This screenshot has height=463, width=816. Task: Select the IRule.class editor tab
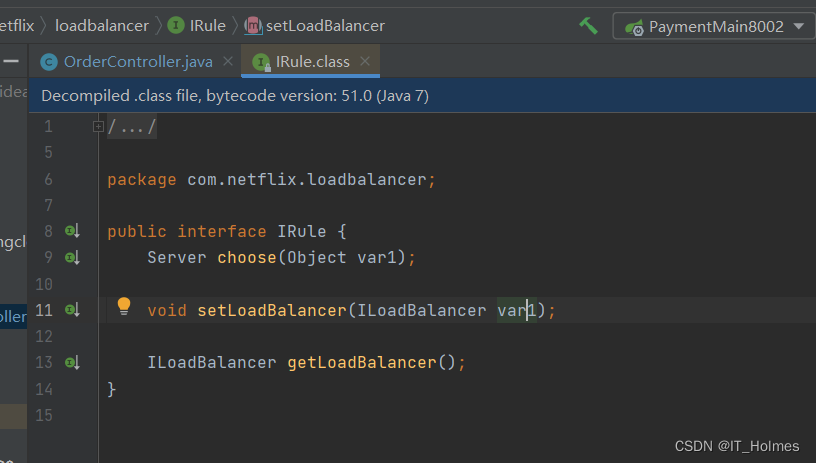(x=312, y=61)
